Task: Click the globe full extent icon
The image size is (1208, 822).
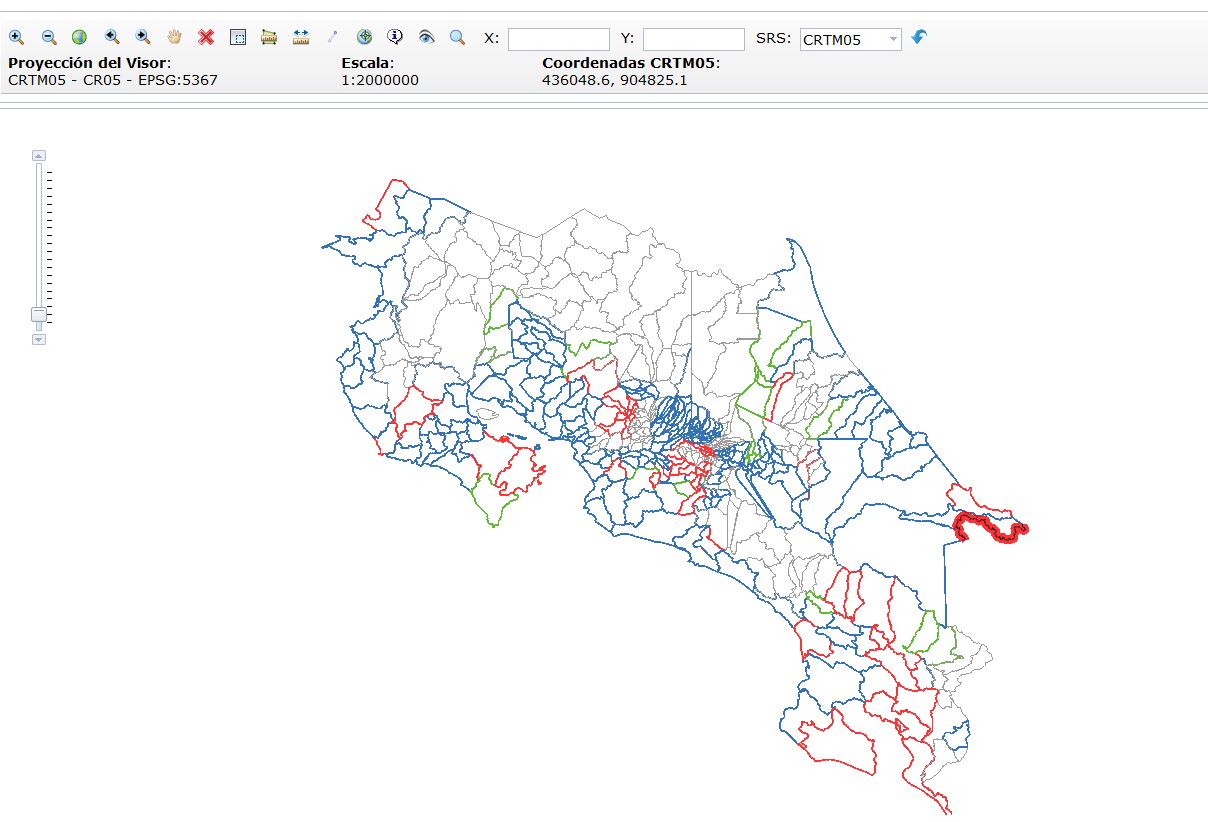Action: [x=79, y=37]
